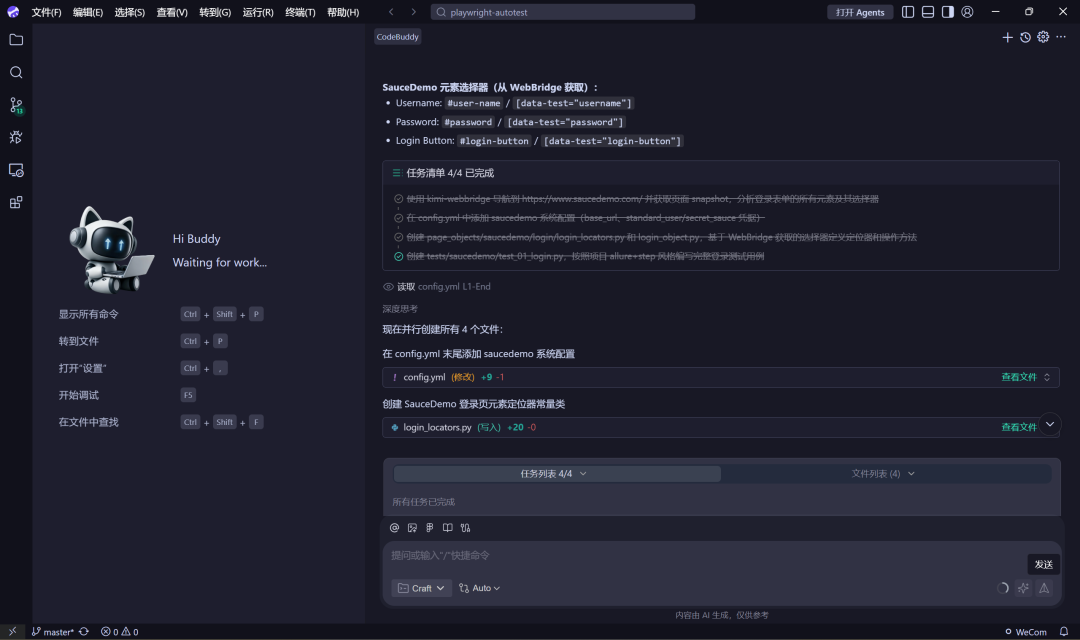Open the Run and Debug view
This screenshot has width=1080, height=640.
[16, 137]
